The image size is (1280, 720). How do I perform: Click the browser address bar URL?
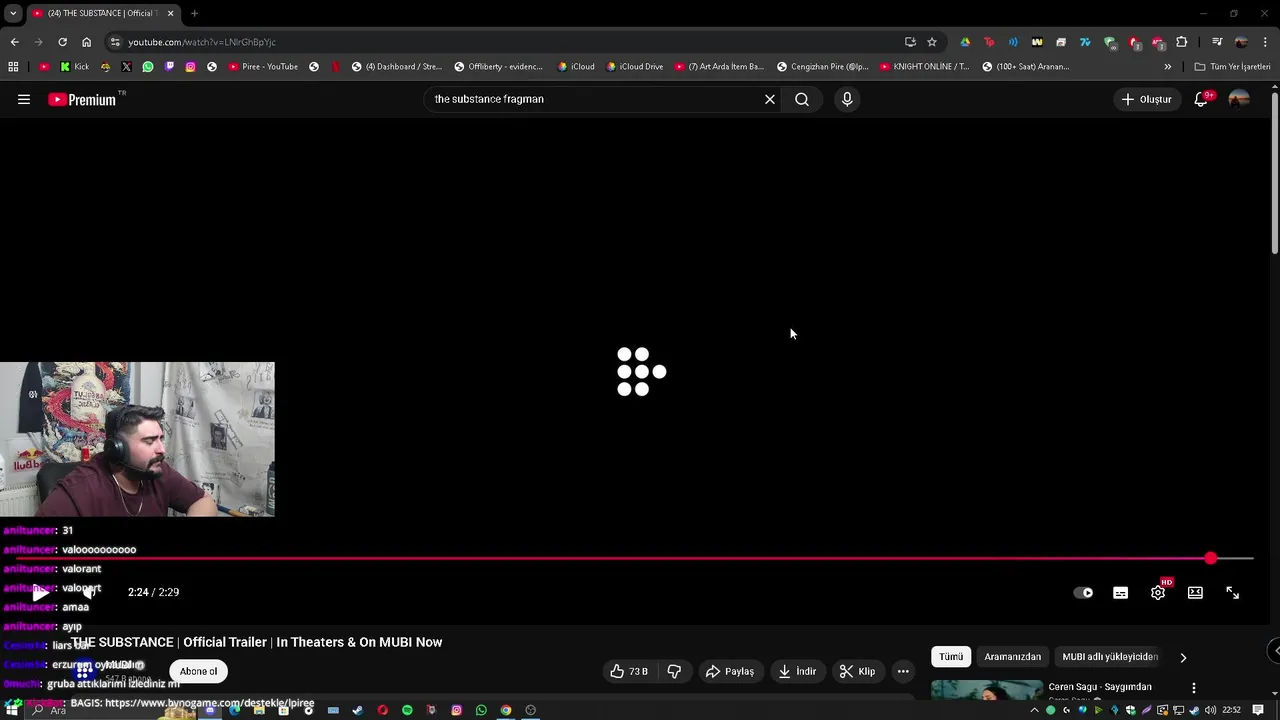[x=201, y=42]
